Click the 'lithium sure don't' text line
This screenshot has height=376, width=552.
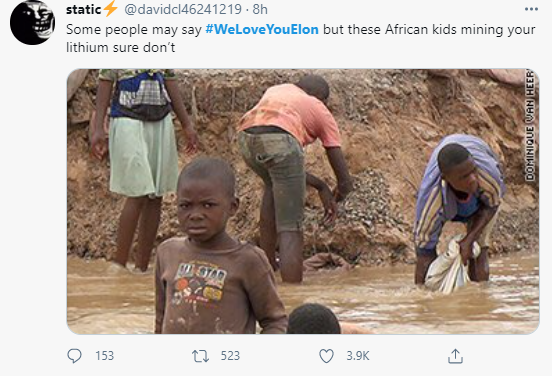[121, 47]
